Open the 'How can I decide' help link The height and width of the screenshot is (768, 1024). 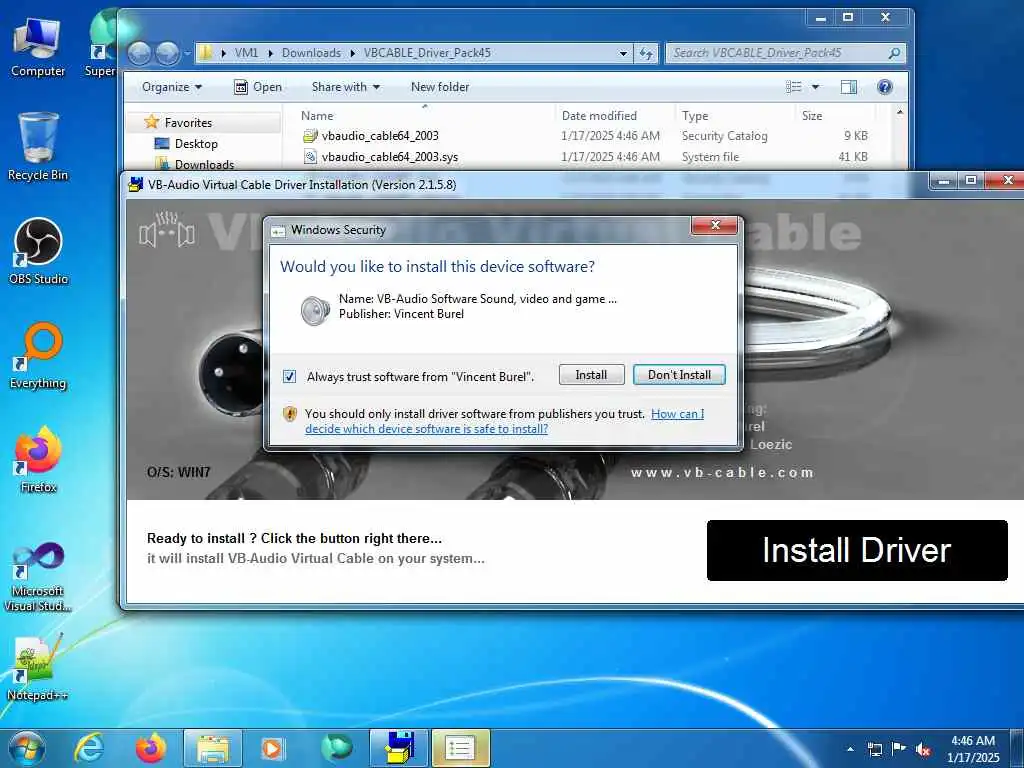point(504,421)
